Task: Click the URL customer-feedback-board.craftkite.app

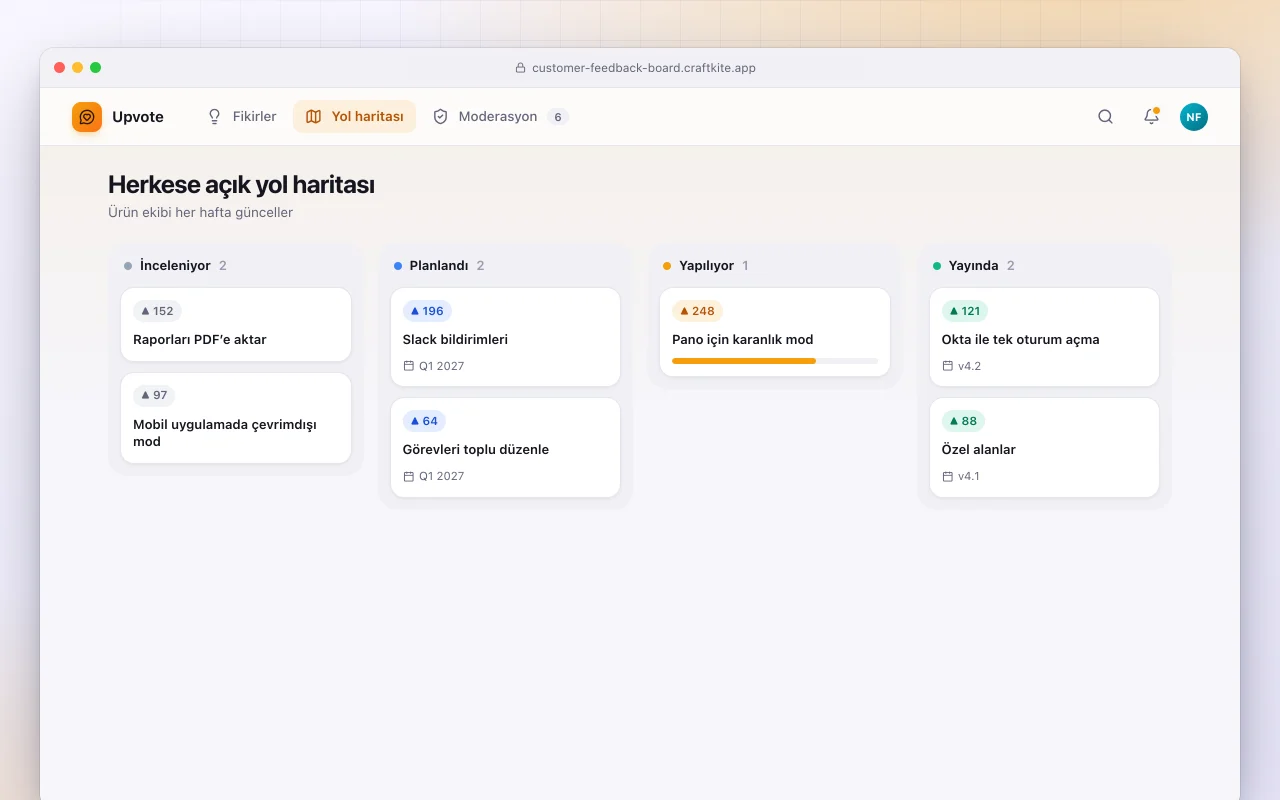Action: coord(644,68)
